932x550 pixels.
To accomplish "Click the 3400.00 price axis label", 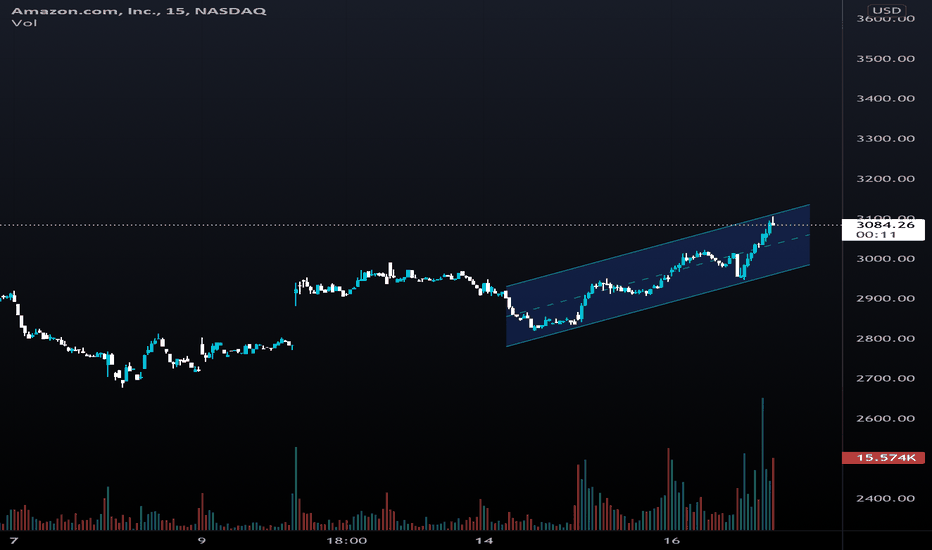I will point(885,98).
